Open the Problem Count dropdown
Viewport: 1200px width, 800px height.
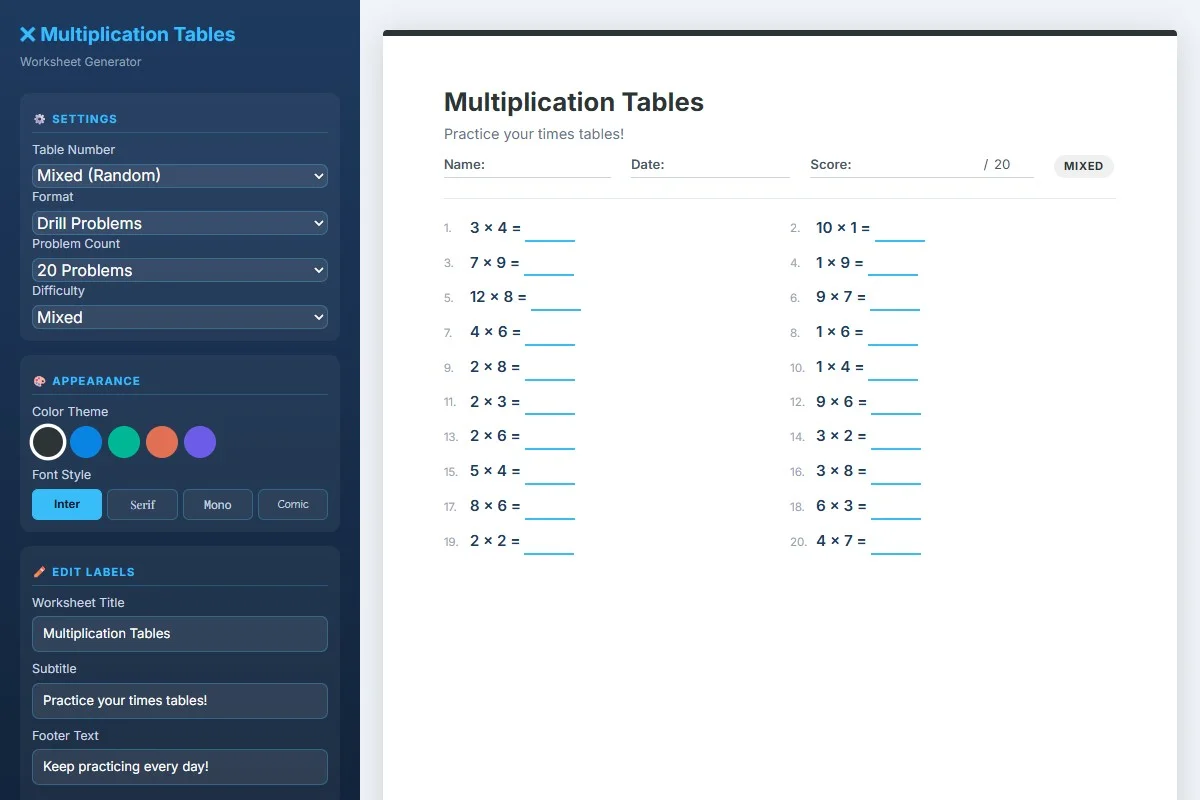(180, 270)
